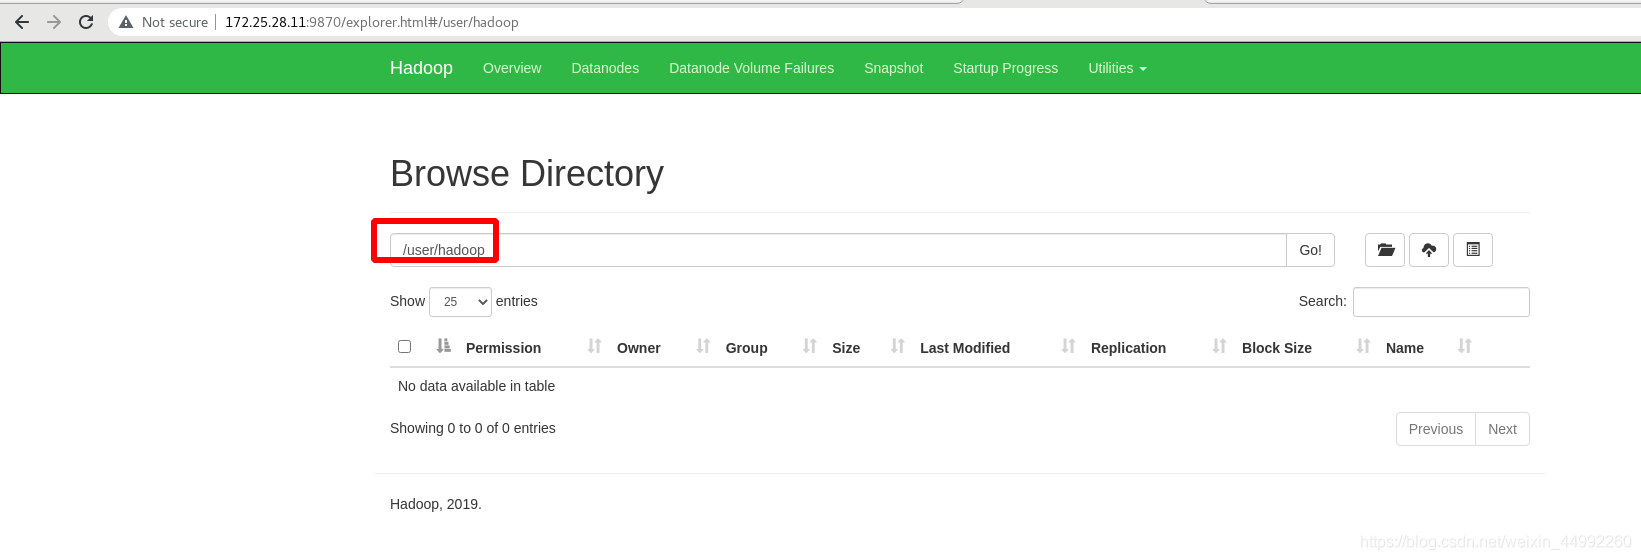Click the browser reload icon
The image size is (1641, 560).
[x=86, y=22]
